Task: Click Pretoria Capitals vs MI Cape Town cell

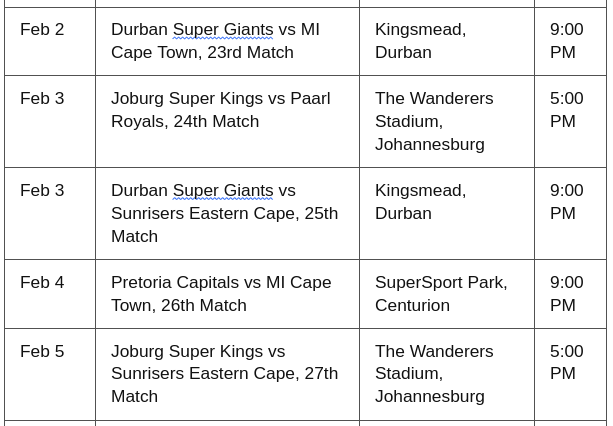Action: point(228,294)
